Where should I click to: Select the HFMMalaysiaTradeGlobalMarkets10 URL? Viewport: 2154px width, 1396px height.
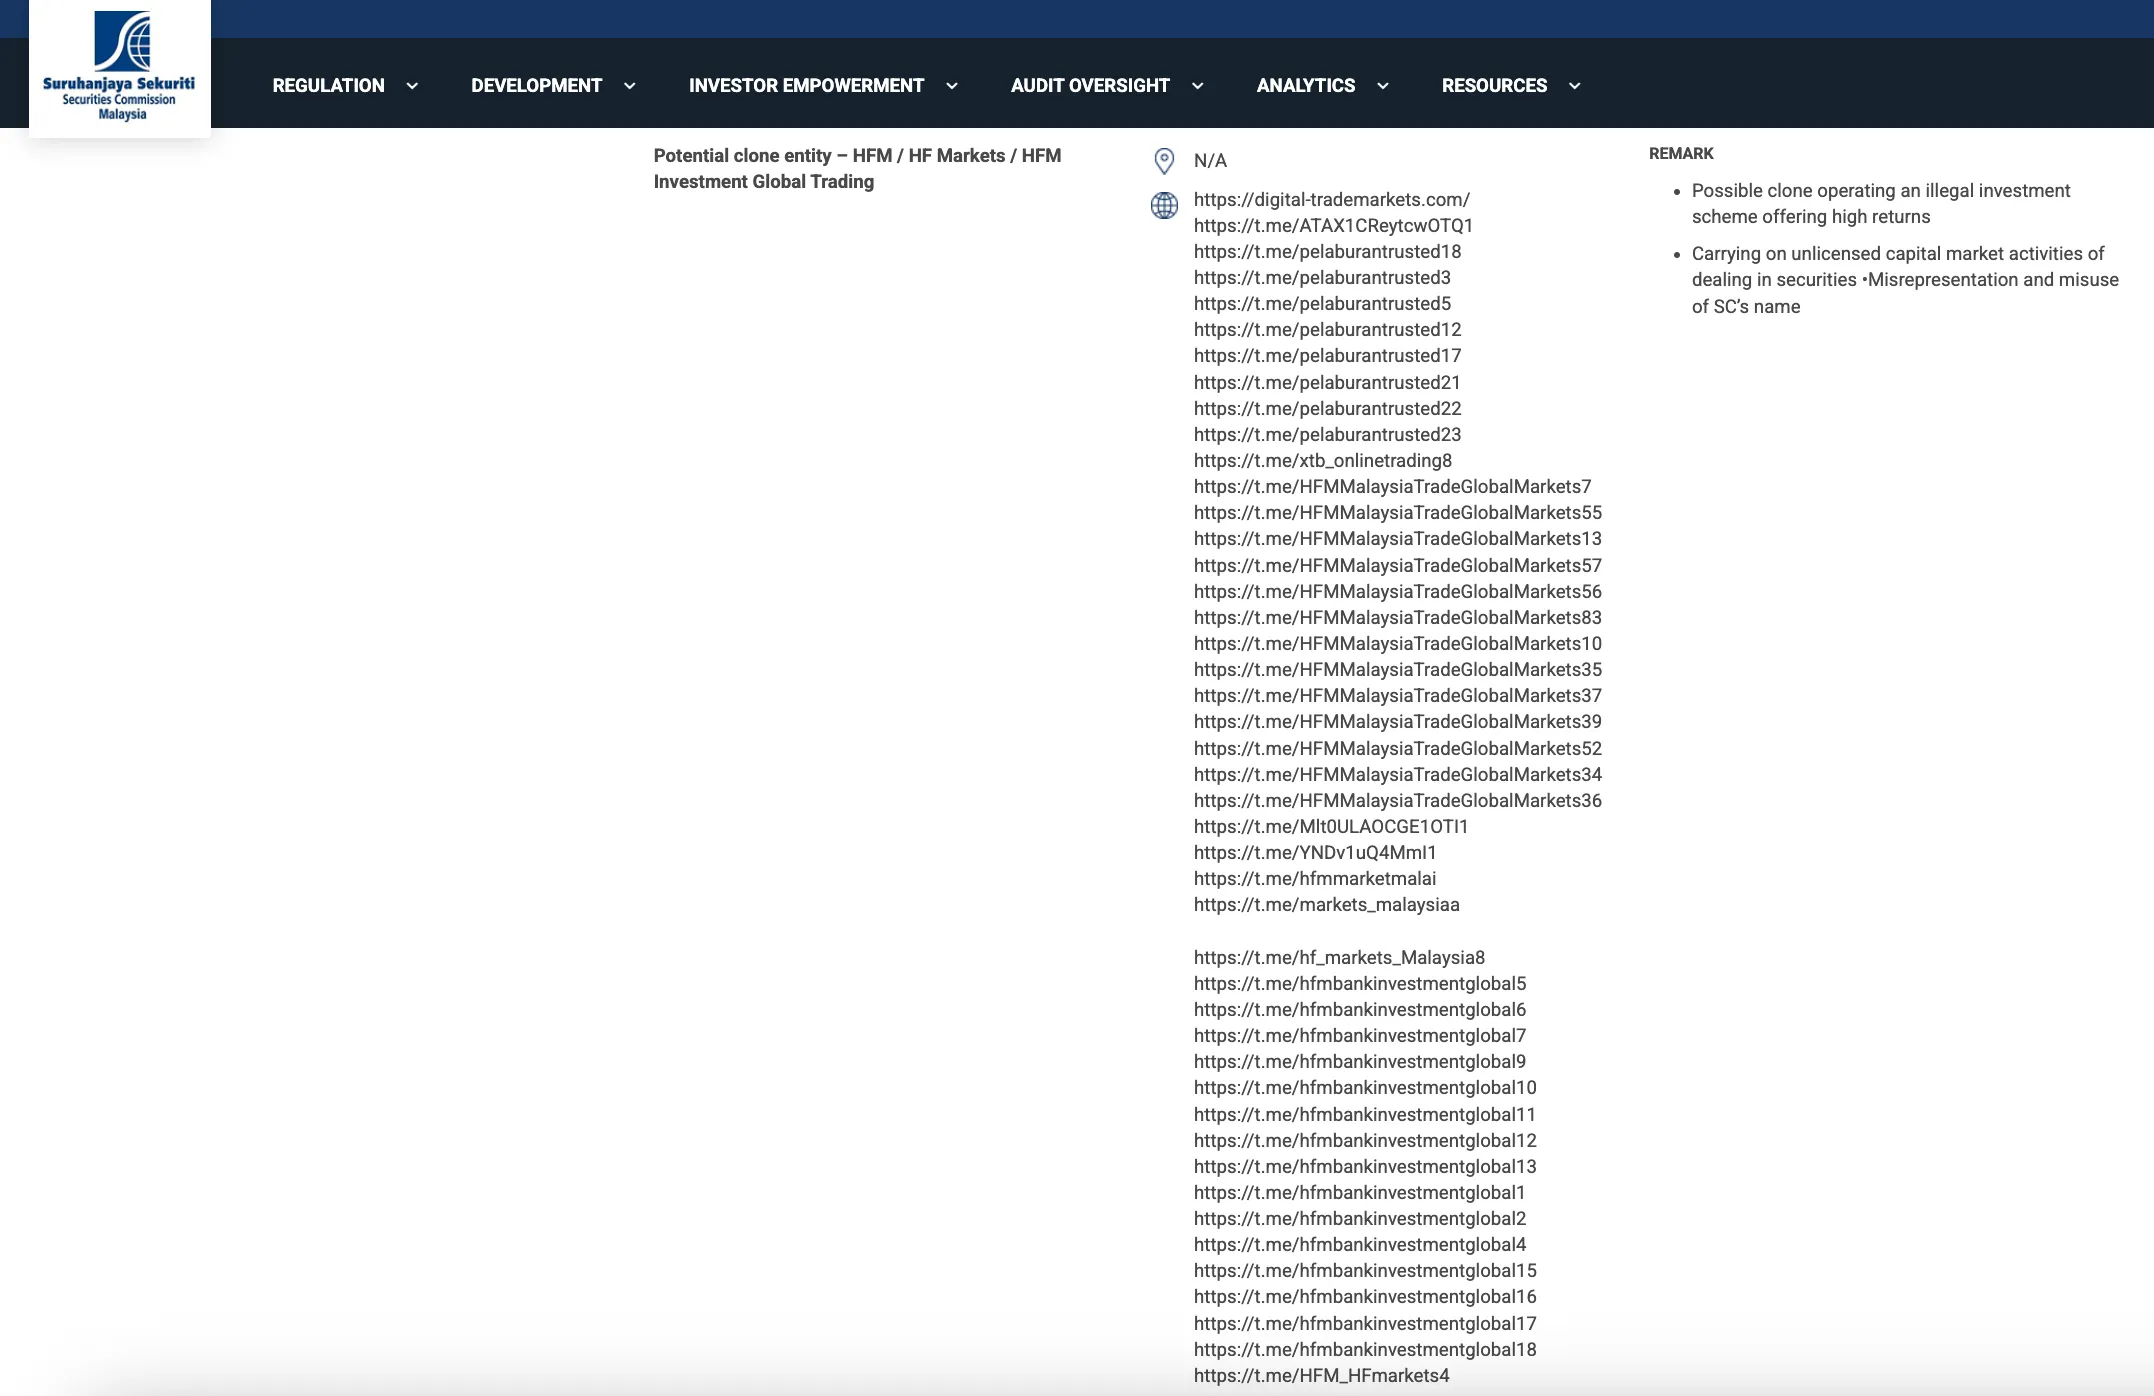coord(1398,644)
